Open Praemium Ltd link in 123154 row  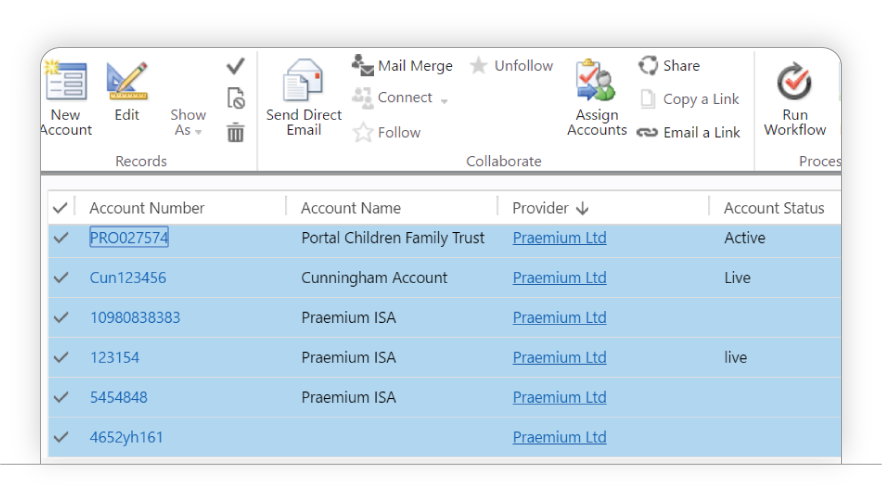pos(559,358)
